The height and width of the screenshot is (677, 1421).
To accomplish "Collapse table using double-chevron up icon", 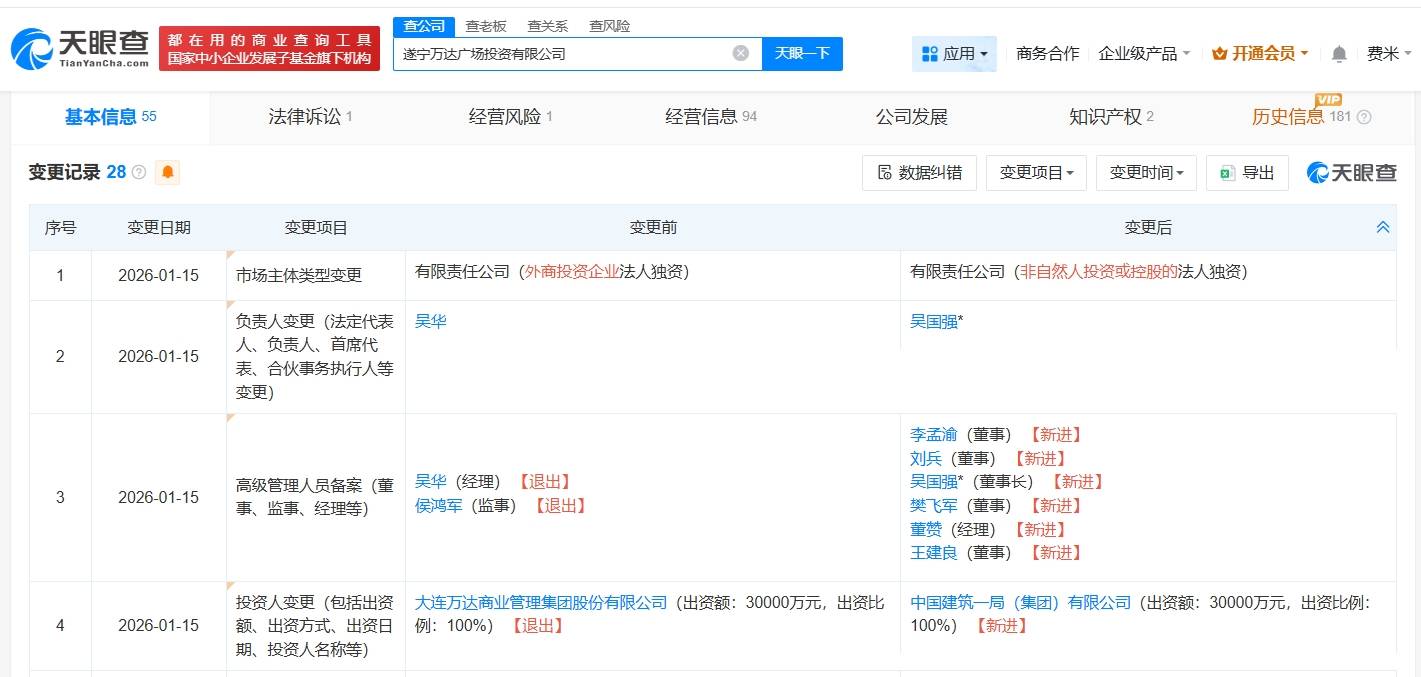I will click(1383, 227).
